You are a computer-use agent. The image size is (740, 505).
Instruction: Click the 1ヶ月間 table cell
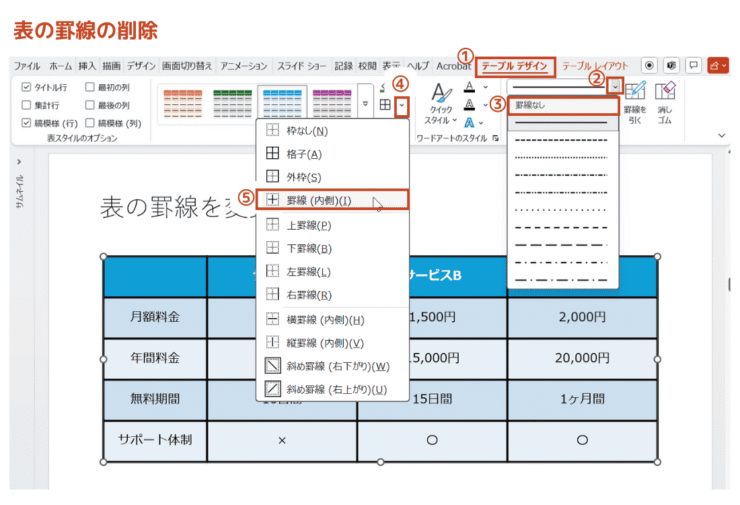(x=582, y=400)
